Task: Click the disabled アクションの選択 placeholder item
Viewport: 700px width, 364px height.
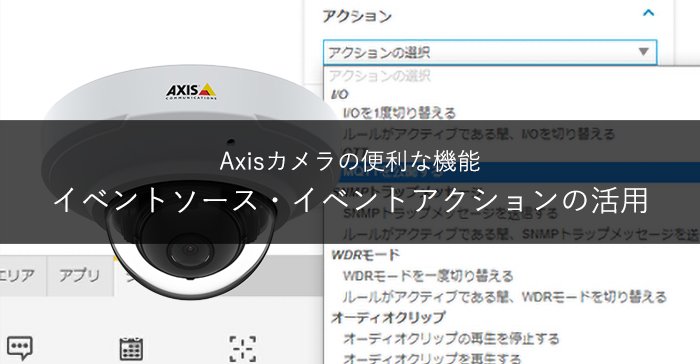Action: [379, 76]
